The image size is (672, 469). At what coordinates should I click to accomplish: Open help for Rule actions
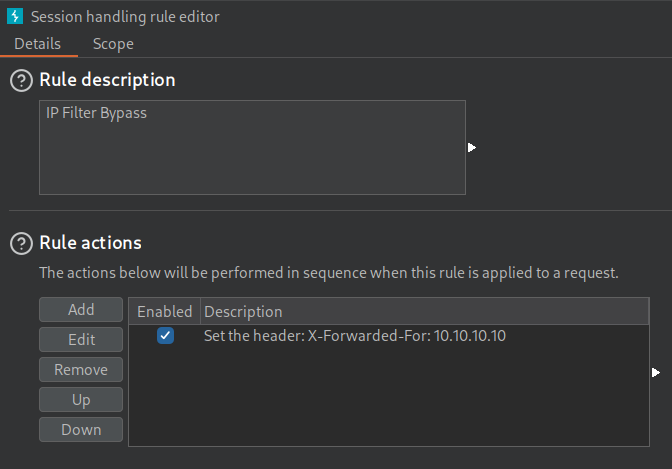tap(21, 244)
